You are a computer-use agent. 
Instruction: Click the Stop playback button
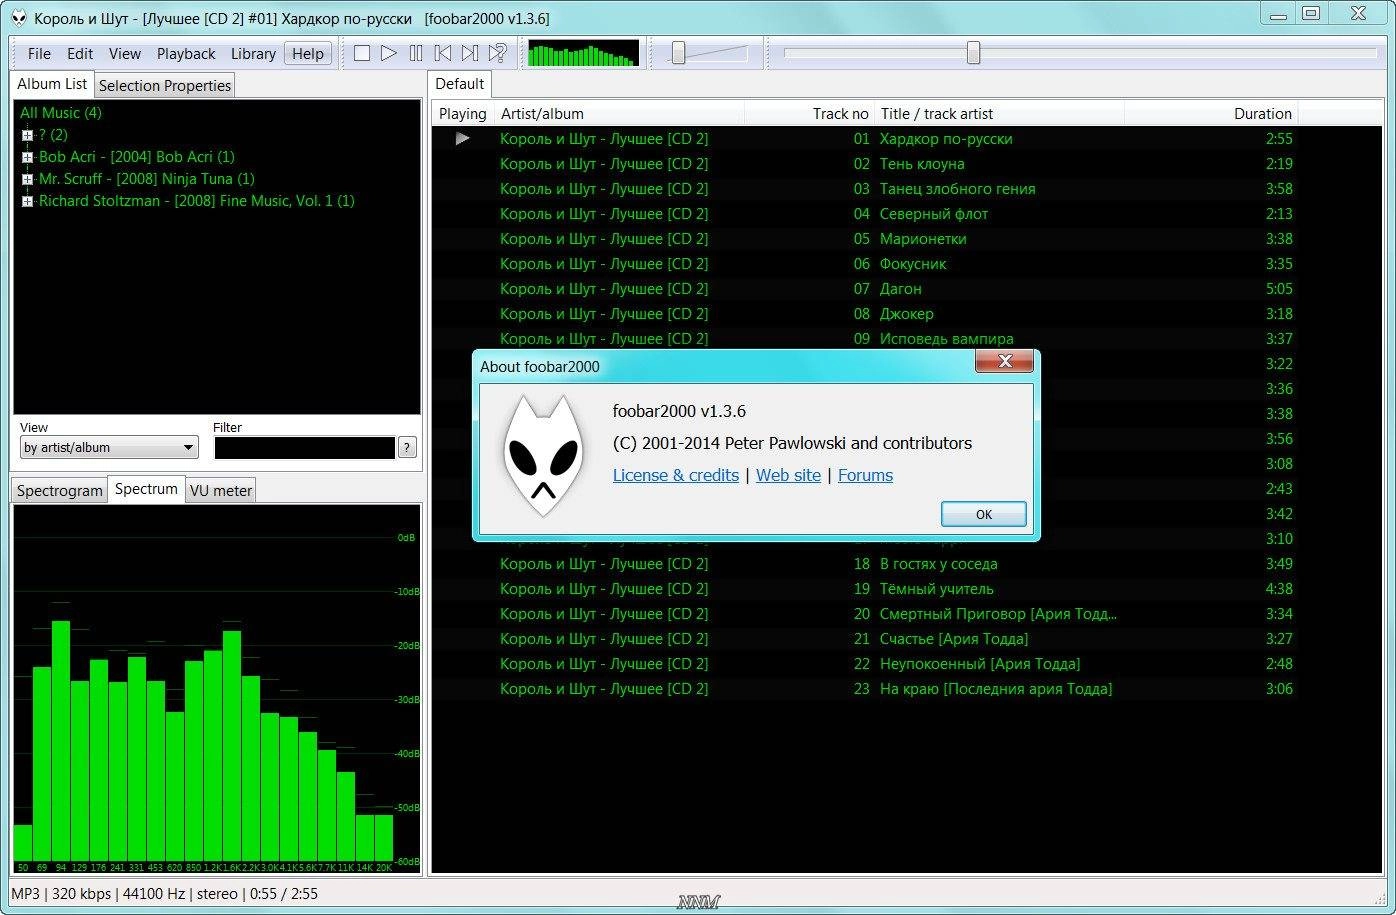click(x=362, y=53)
